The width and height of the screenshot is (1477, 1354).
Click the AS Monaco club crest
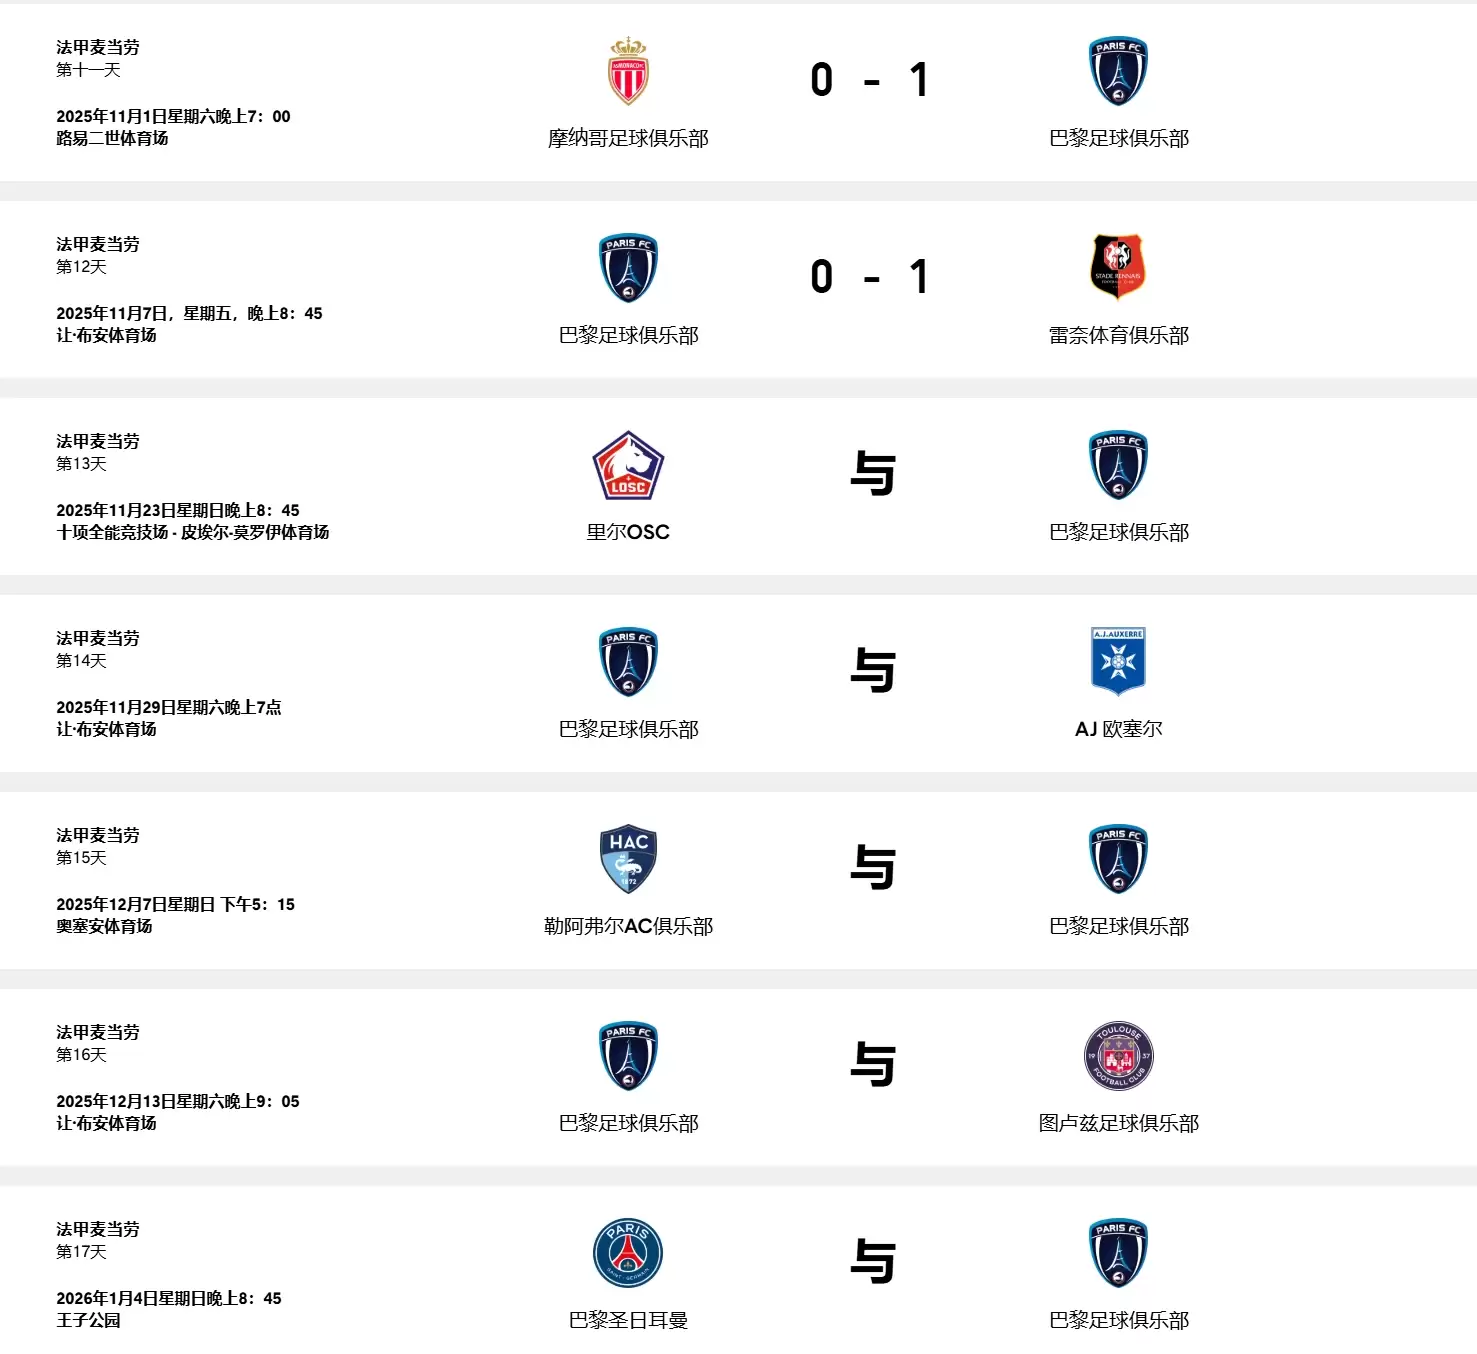tap(628, 72)
